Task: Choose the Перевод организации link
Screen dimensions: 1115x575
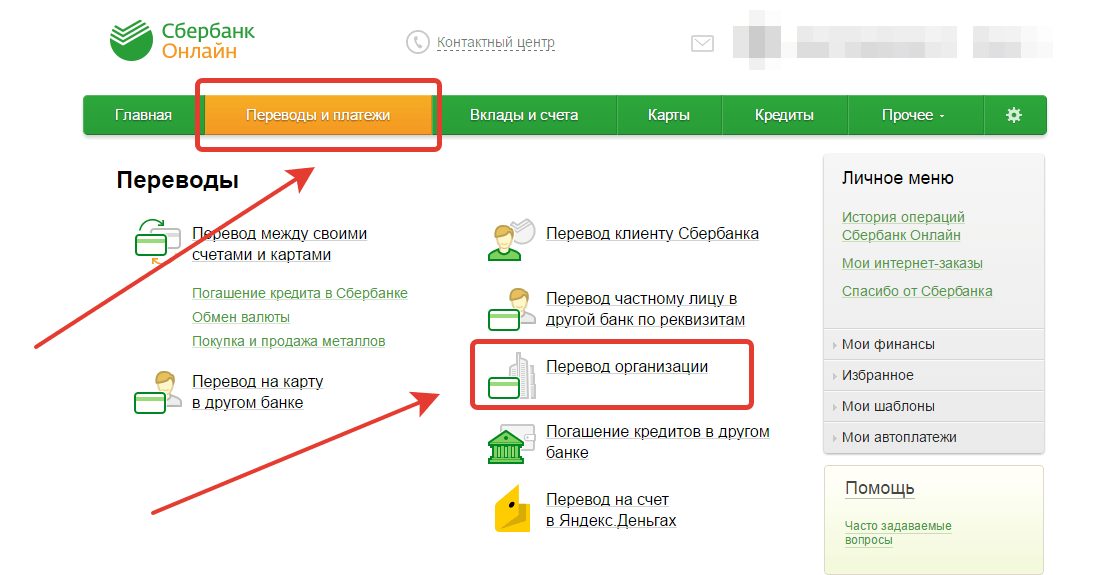Action: coord(627,367)
